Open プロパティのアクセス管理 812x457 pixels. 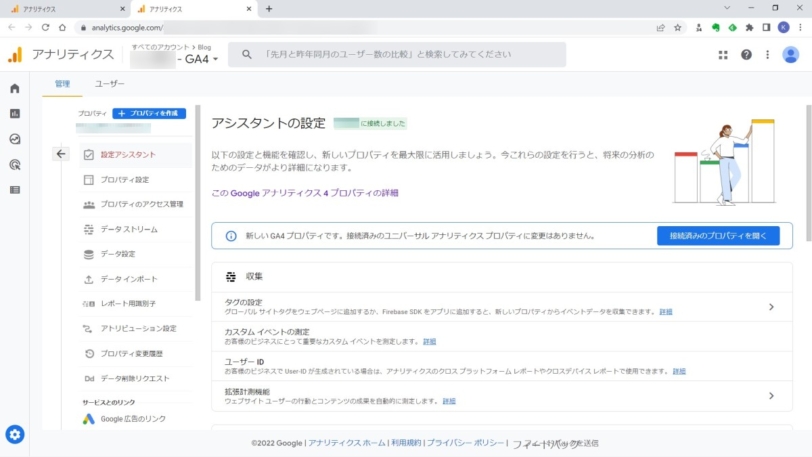point(135,204)
